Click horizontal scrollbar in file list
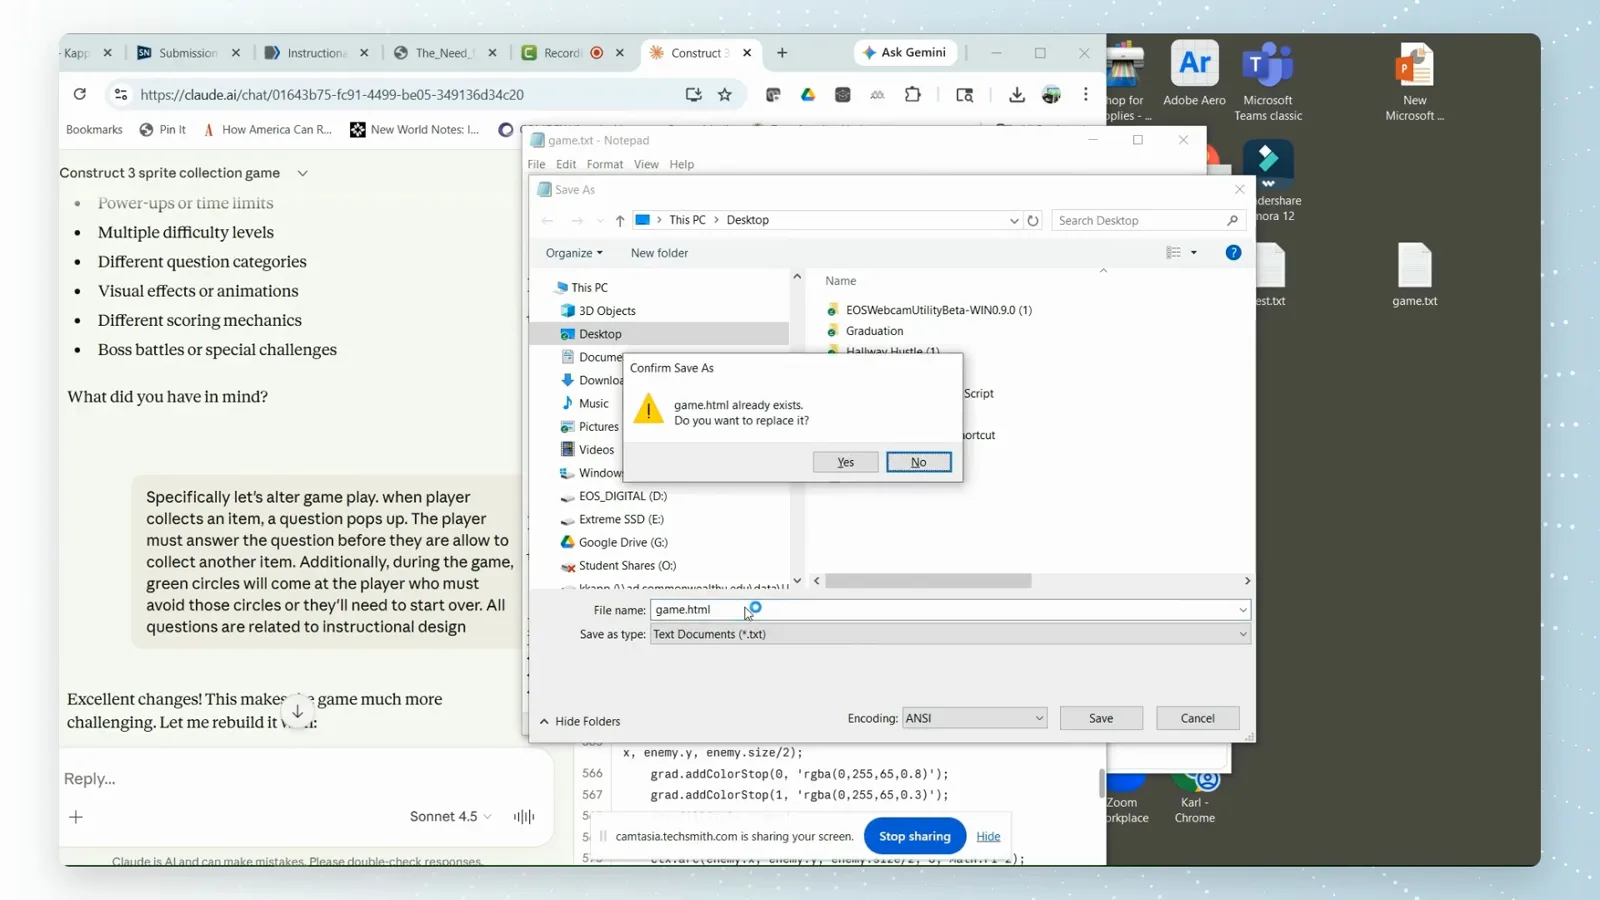This screenshot has width=1600, height=900. tap(928, 581)
